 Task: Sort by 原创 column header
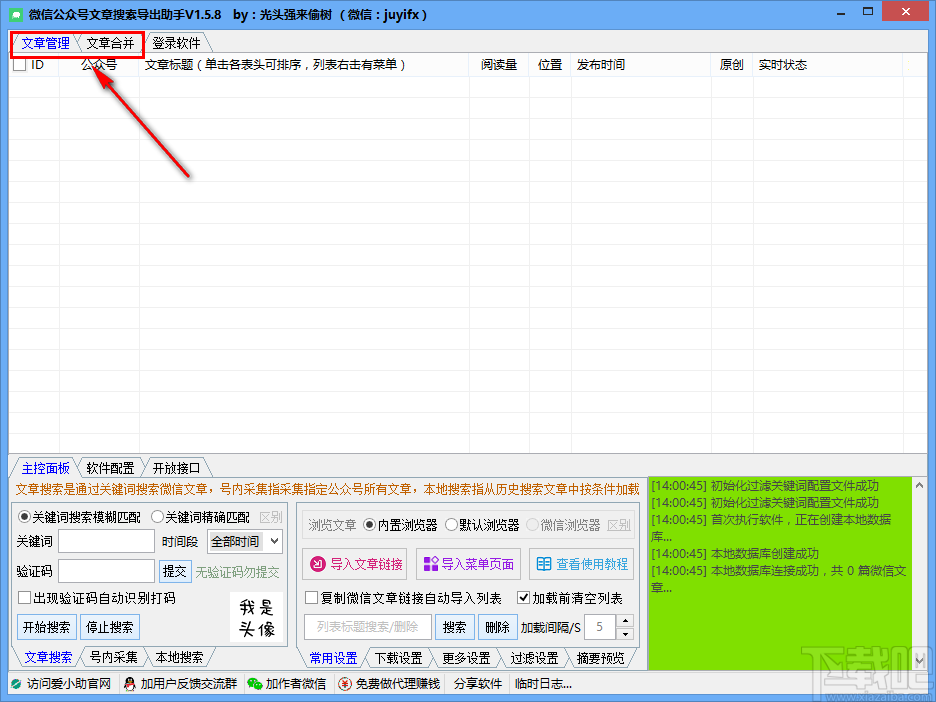point(731,64)
